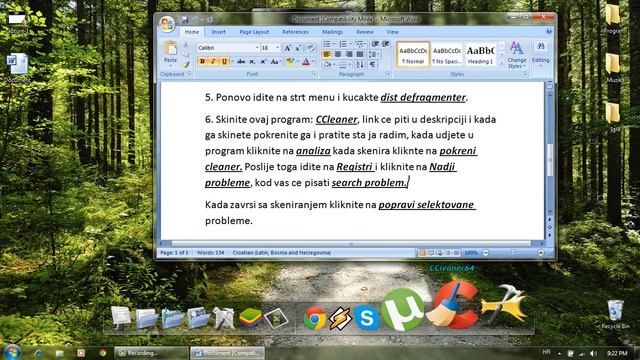Align text right

tap(349, 54)
